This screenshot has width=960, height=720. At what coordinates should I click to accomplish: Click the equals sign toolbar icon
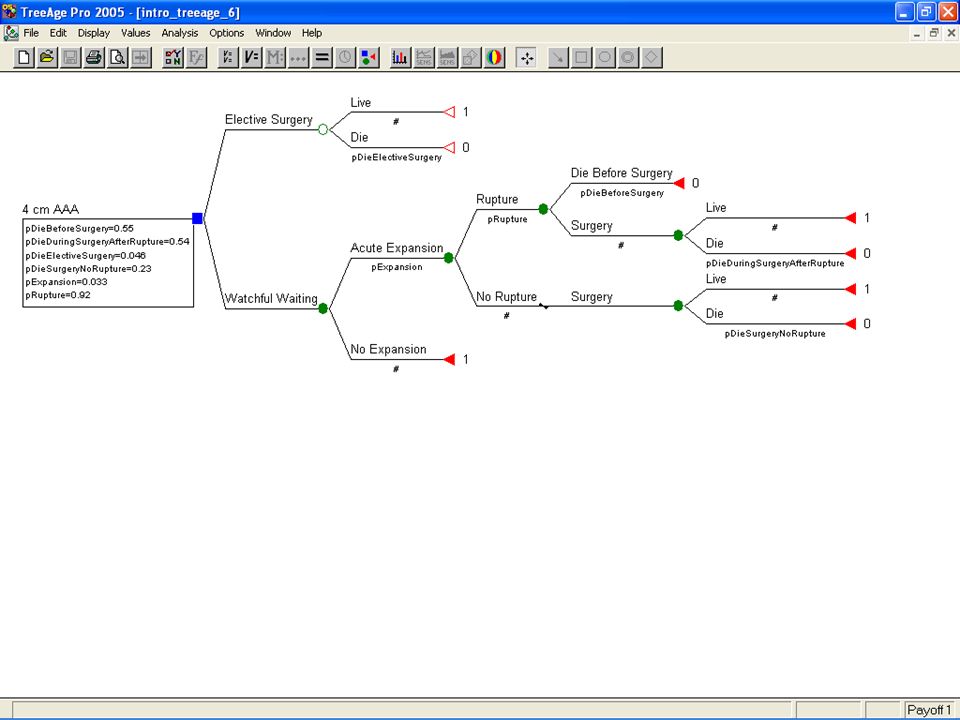click(x=321, y=58)
